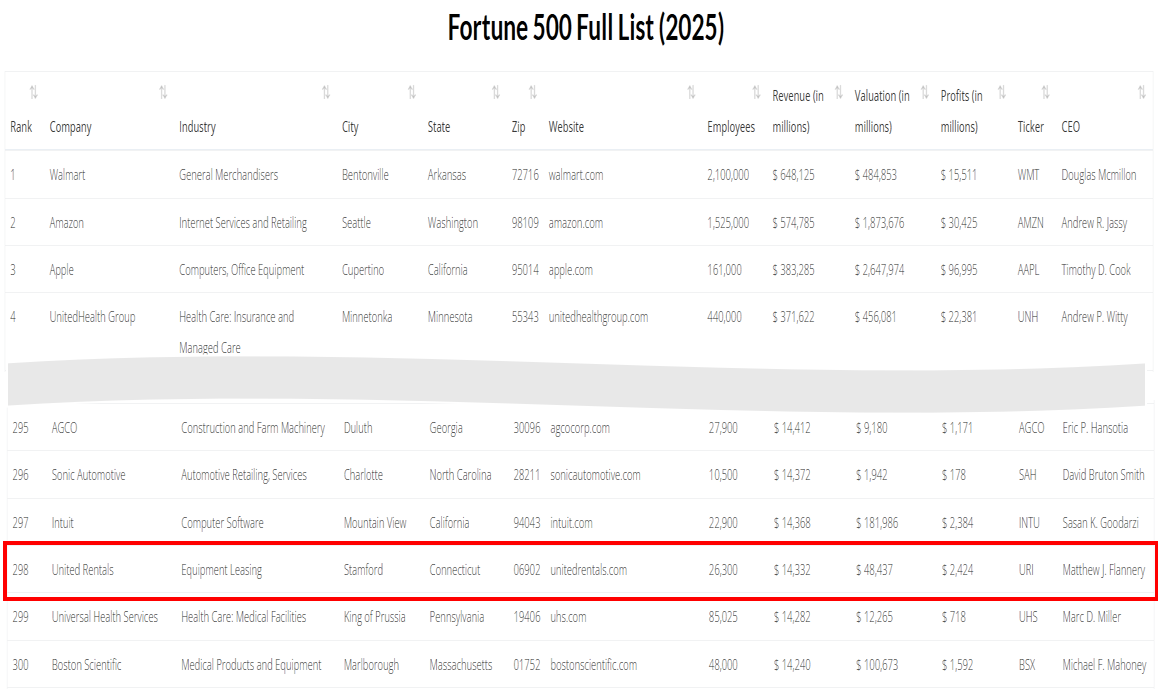Viewport: 1158px width, 689px height.
Task: Select Matthew J. Flannery CEO cell
Action: point(1104,570)
